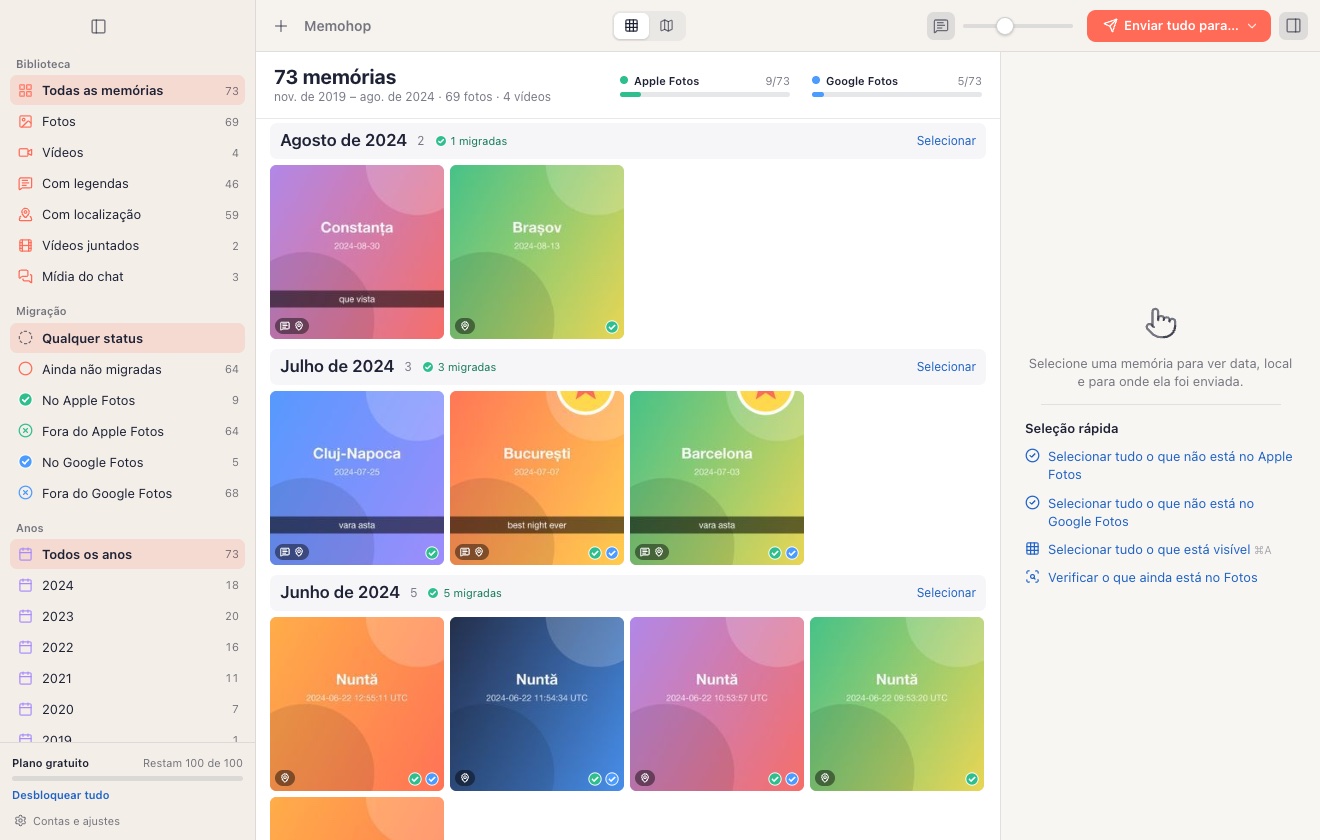Click location pin on Brașov thumbnail
The image size is (1320, 840).
click(465, 326)
